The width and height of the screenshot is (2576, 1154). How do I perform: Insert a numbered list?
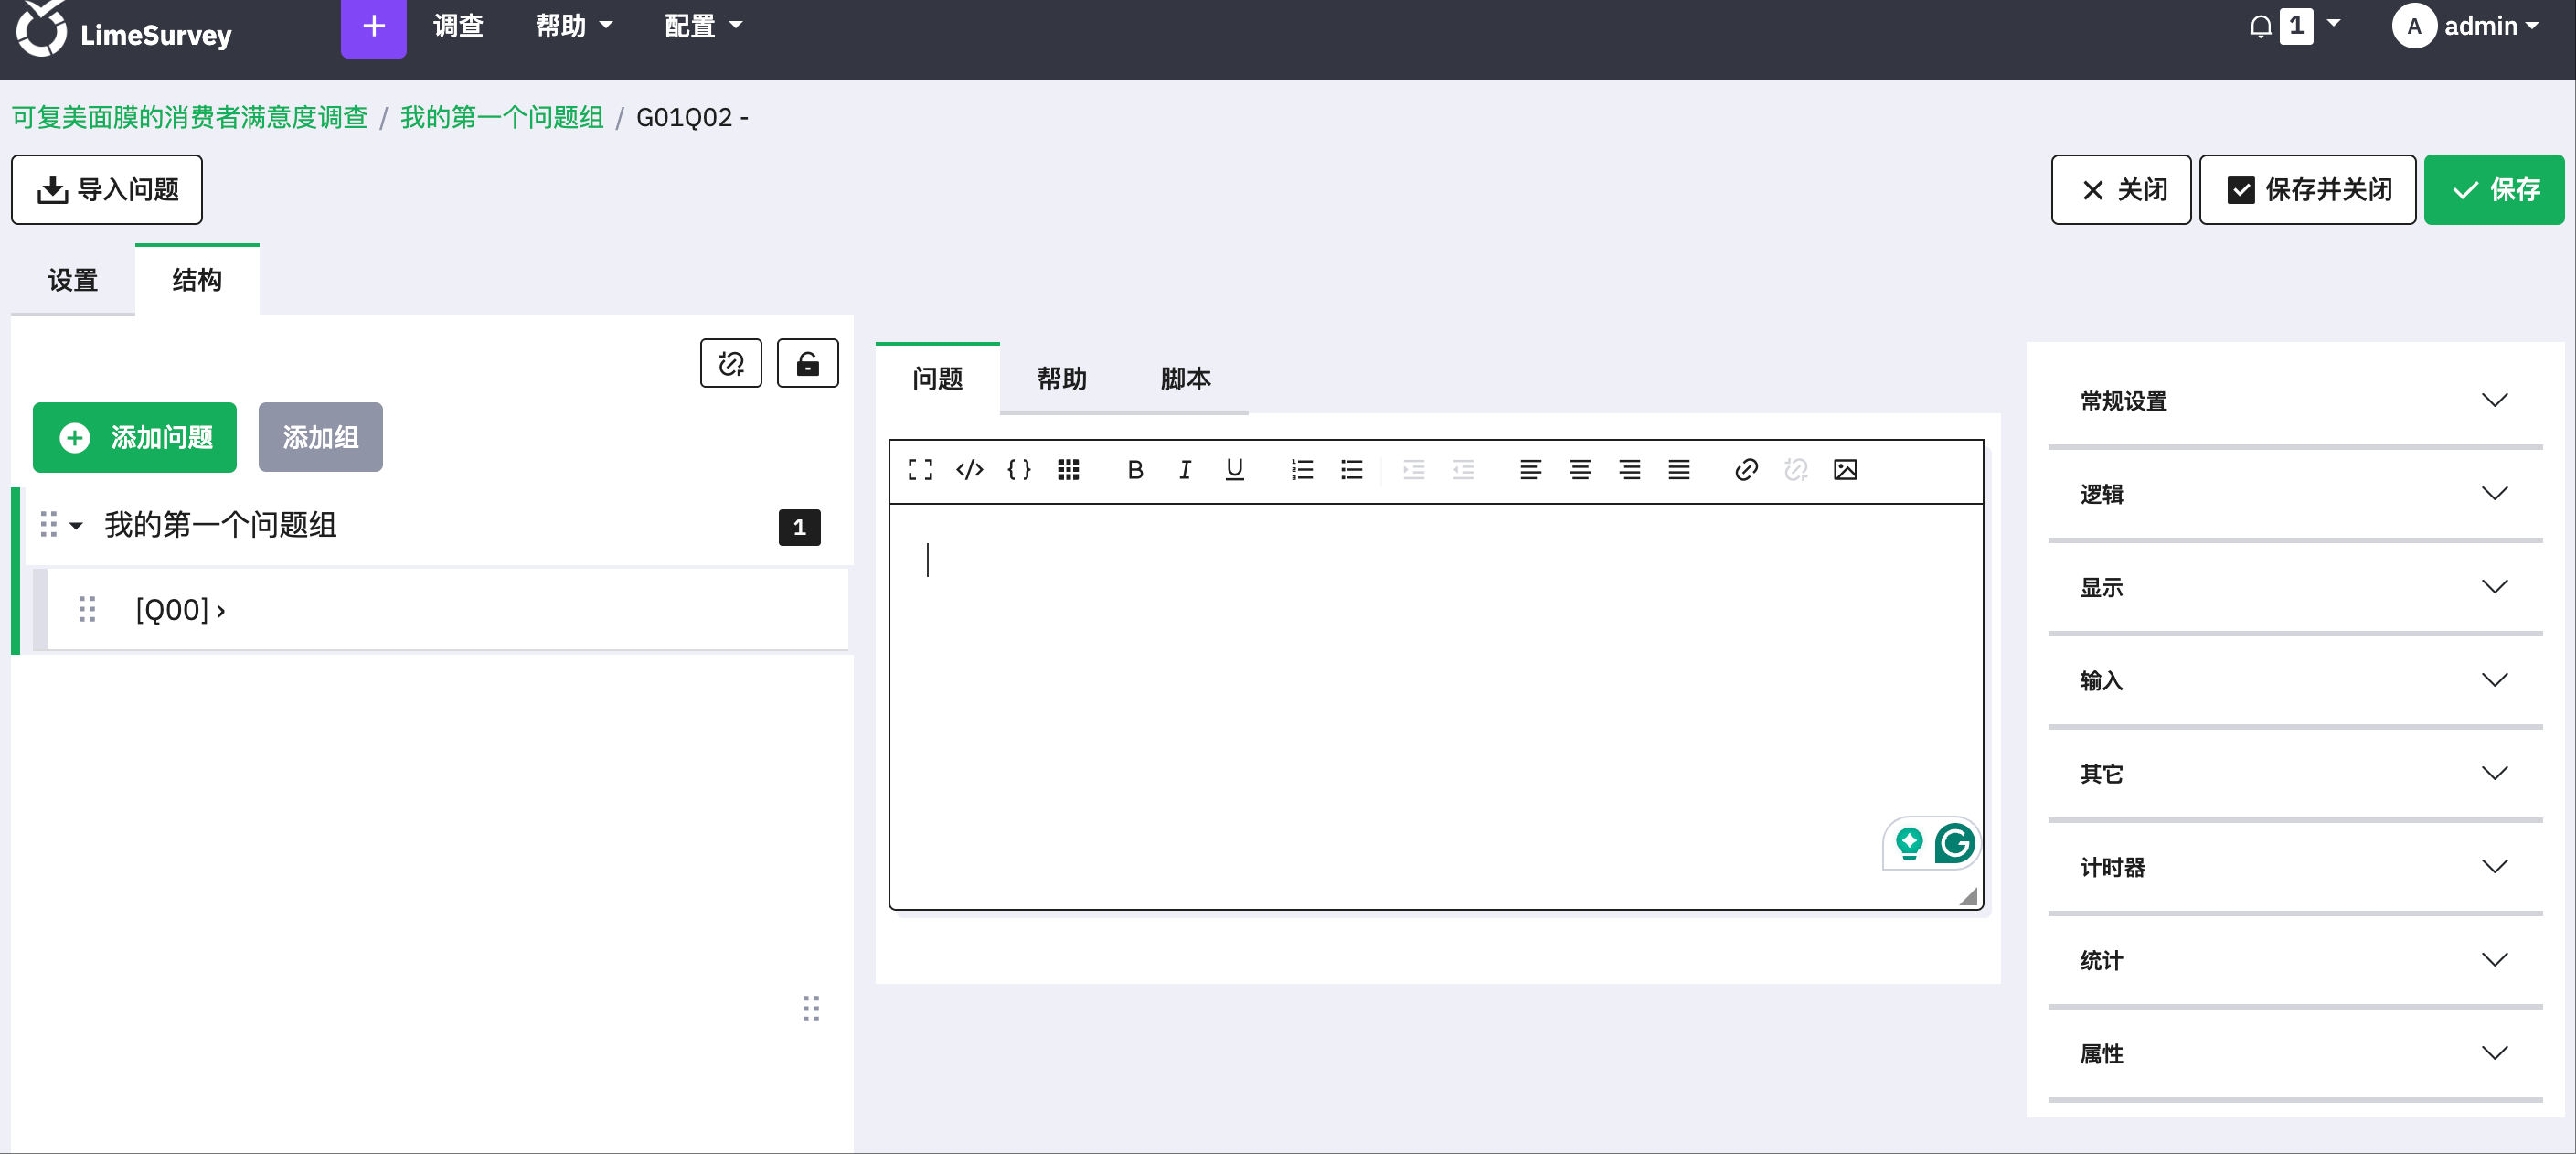point(1302,470)
